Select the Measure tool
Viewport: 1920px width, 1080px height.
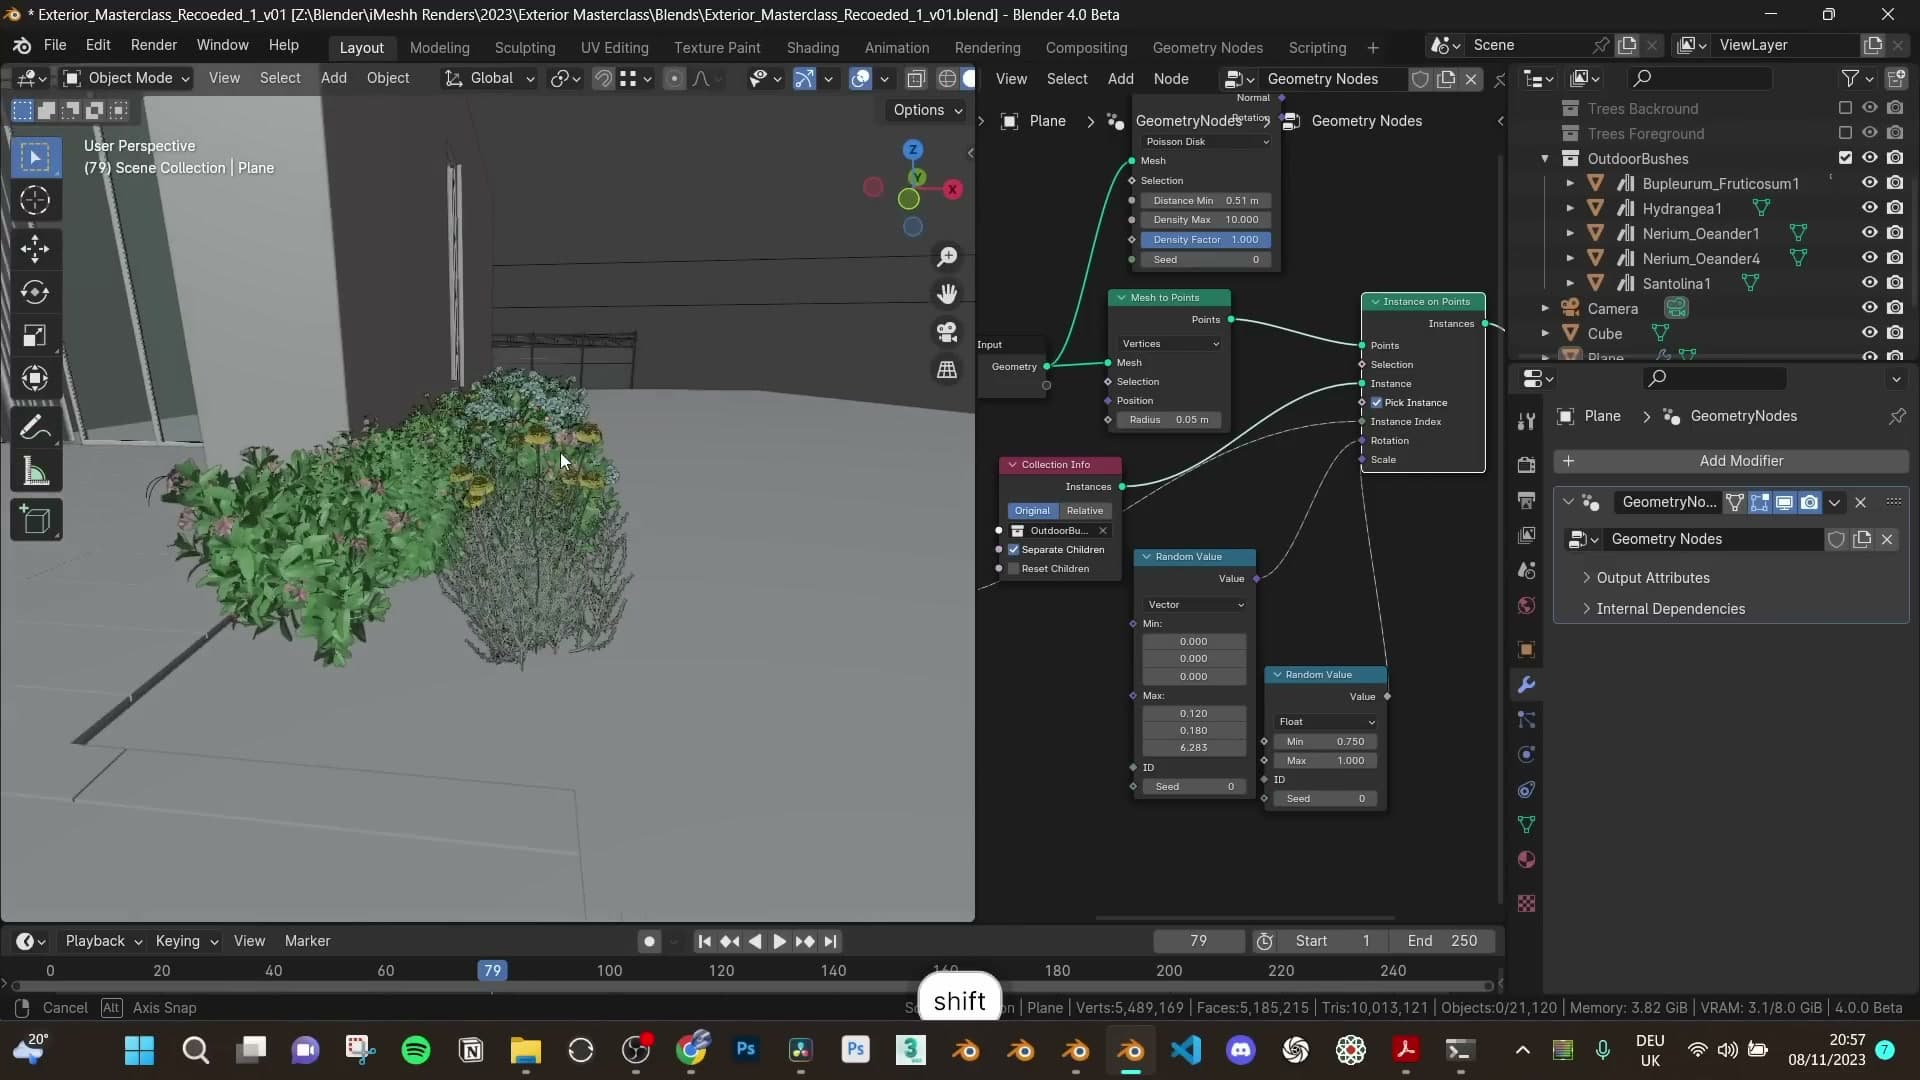click(35, 472)
